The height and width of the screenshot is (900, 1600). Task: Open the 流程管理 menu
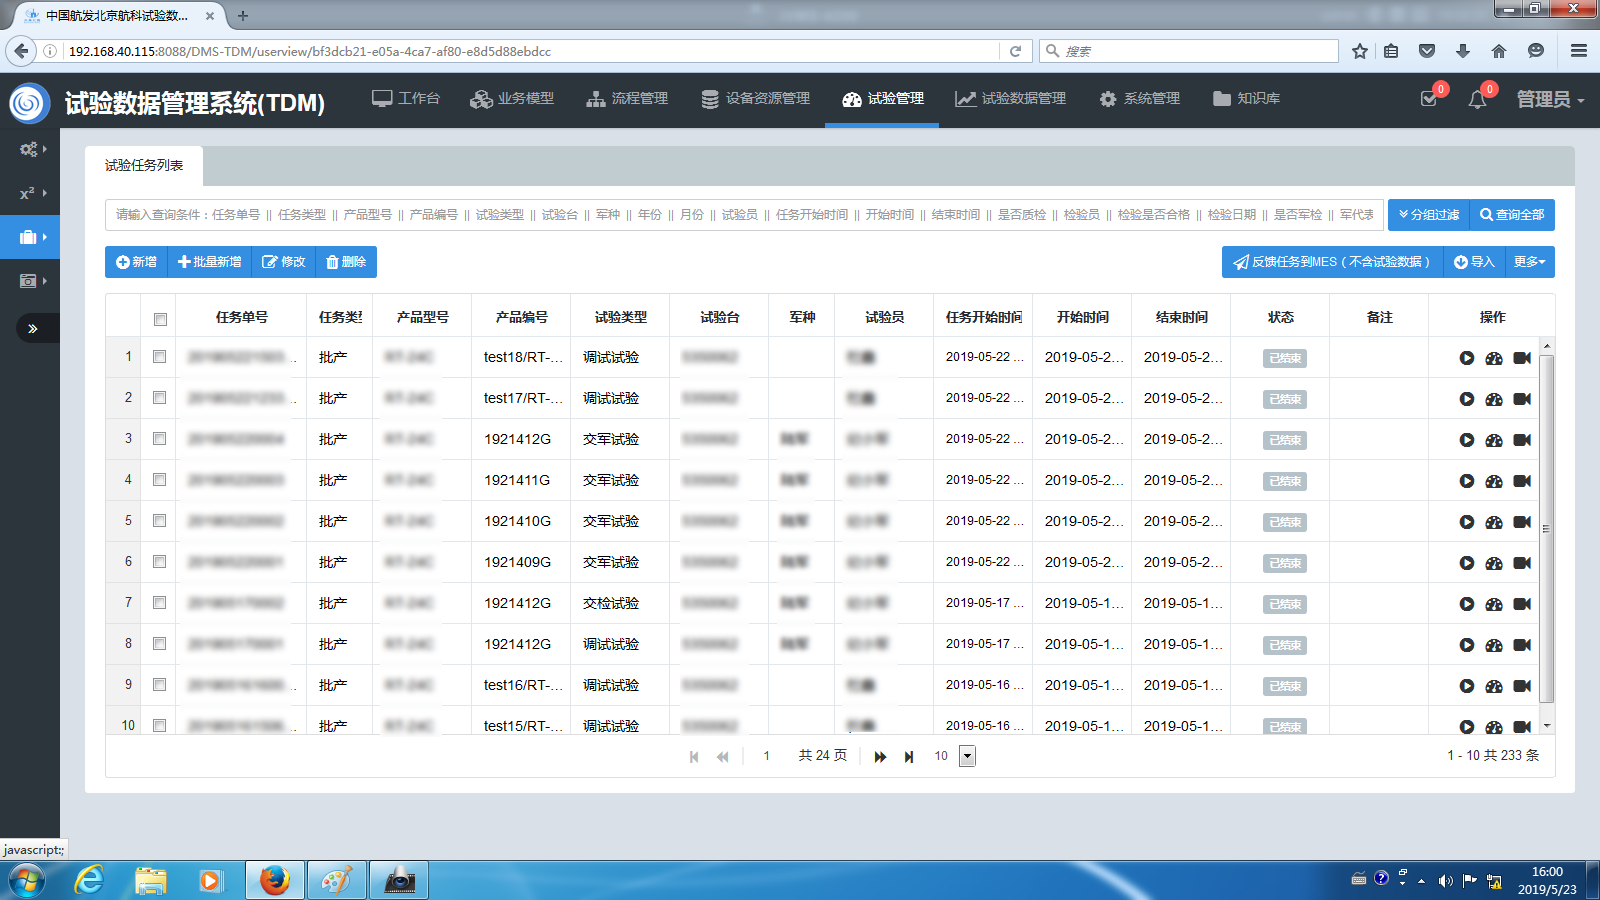click(627, 99)
